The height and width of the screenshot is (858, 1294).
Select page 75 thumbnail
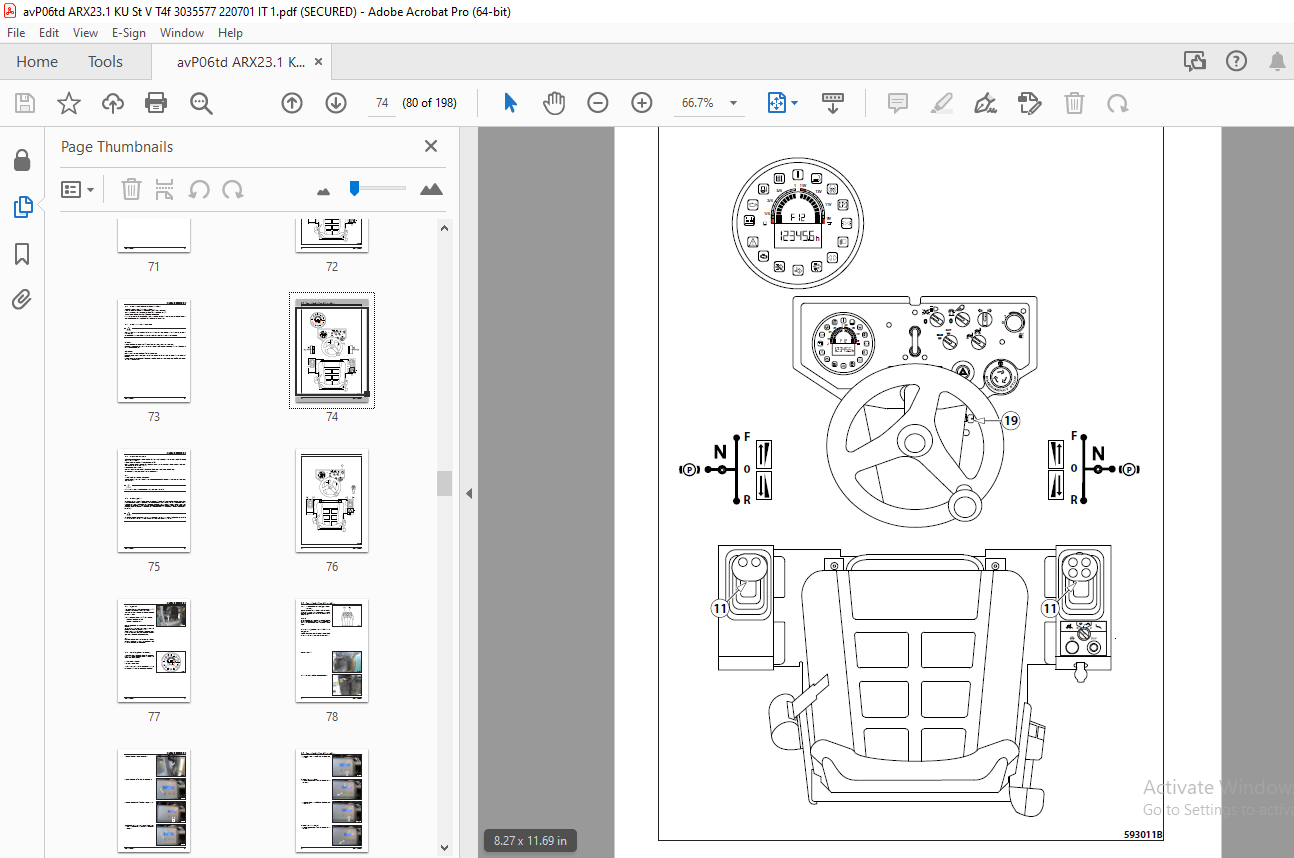point(154,501)
